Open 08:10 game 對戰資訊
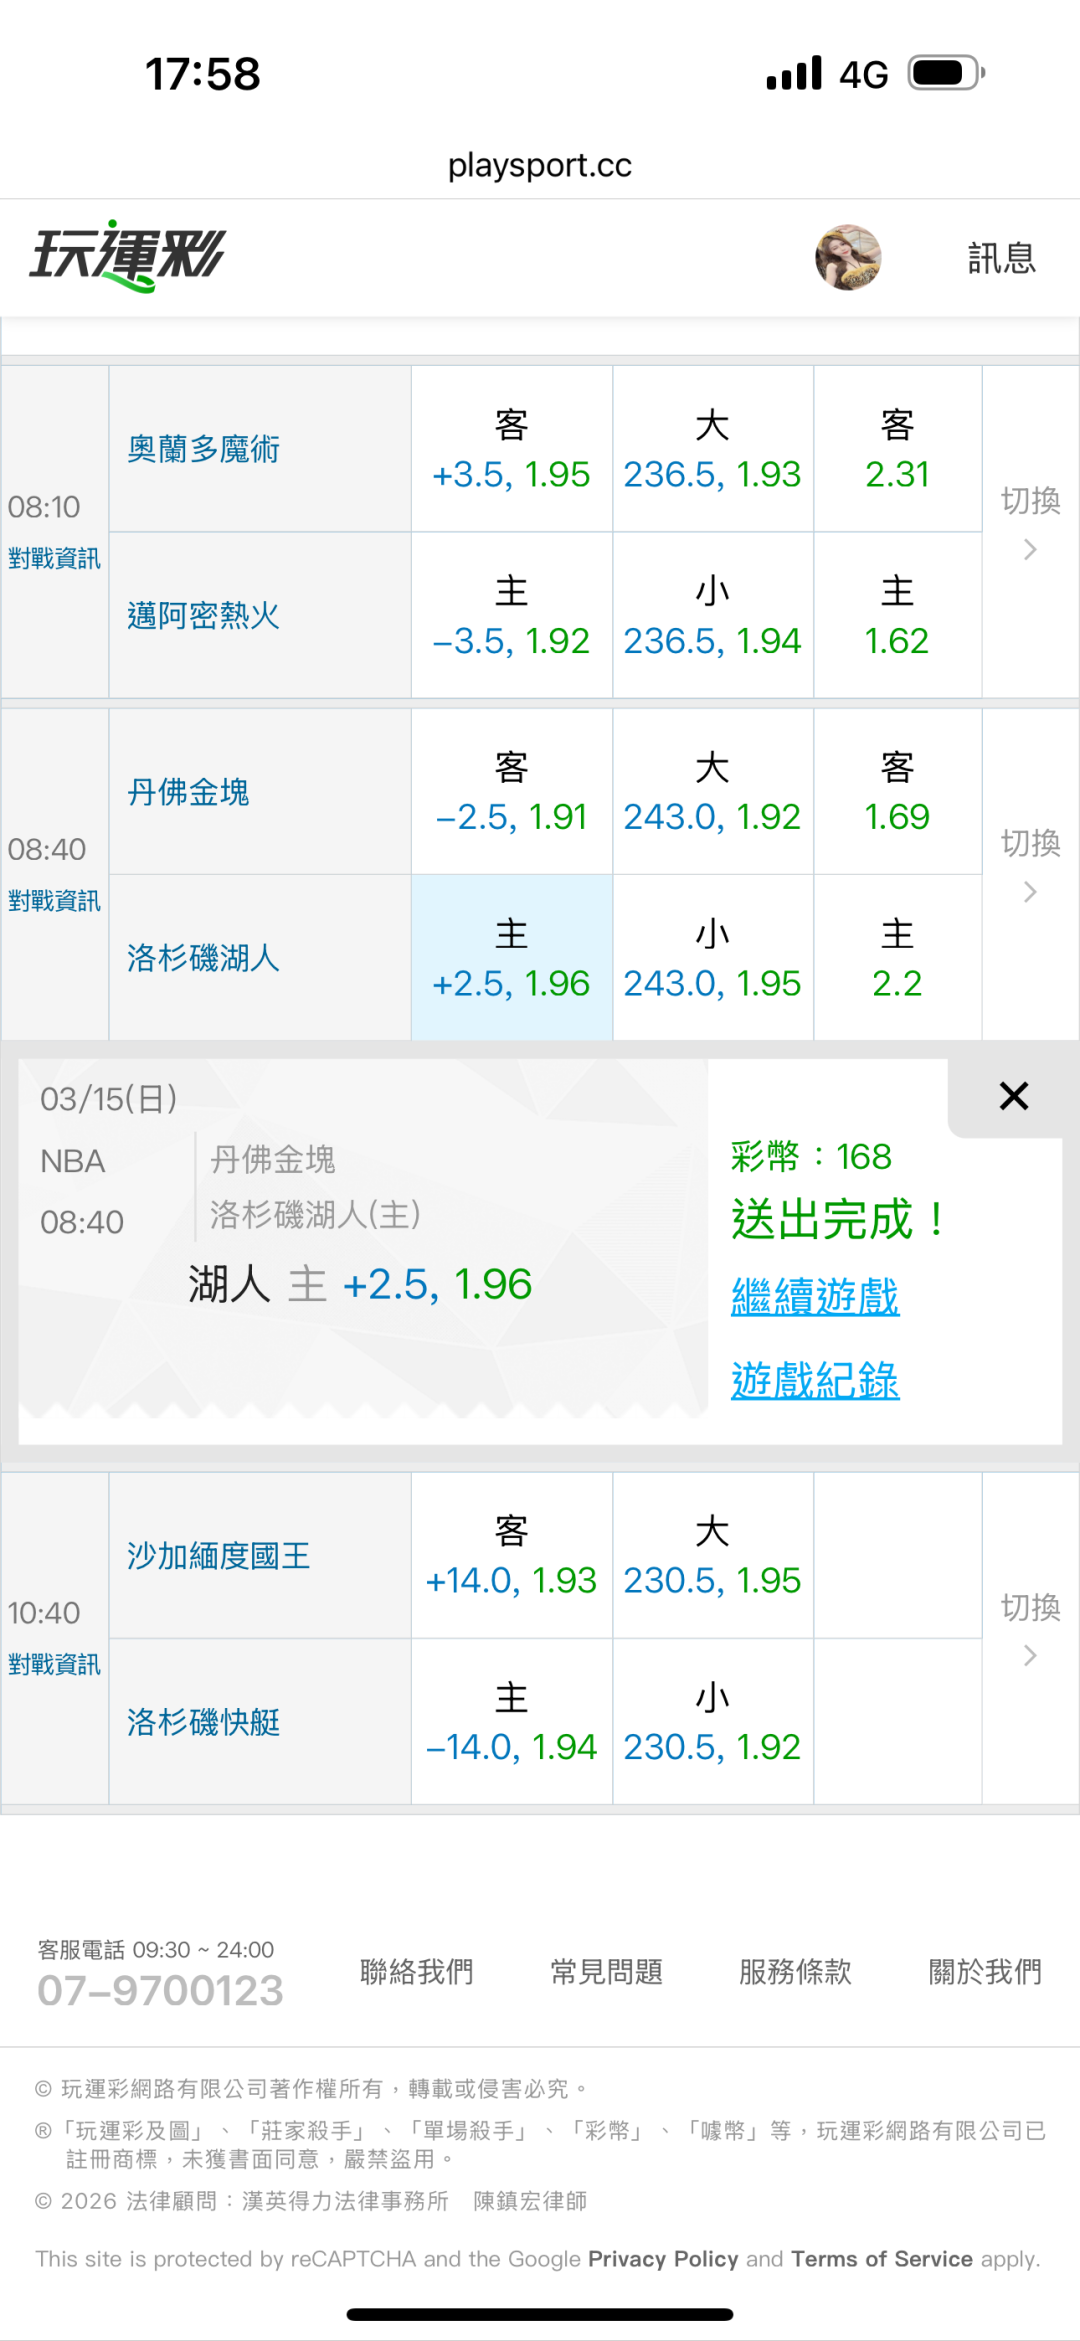 coord(54,558)
